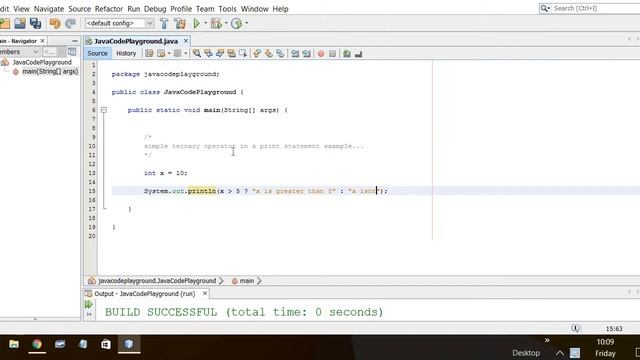Click the Profile Project toolbar icon

pos(236,23)
